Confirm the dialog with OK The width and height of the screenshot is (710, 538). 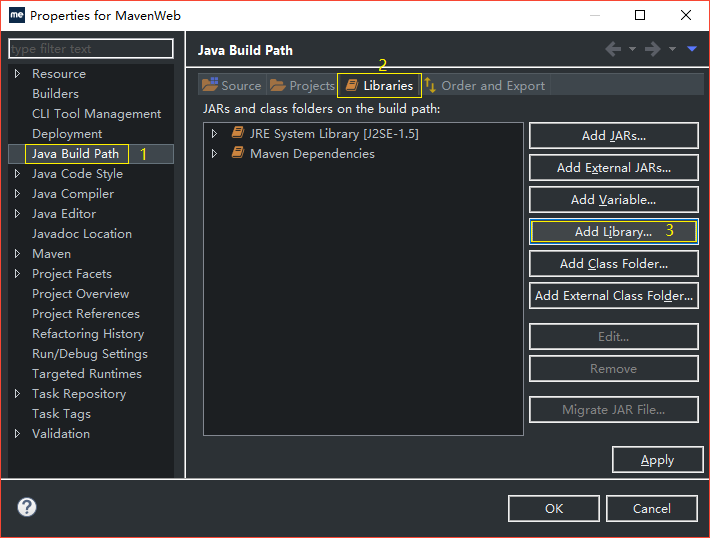tap(554, 509)
